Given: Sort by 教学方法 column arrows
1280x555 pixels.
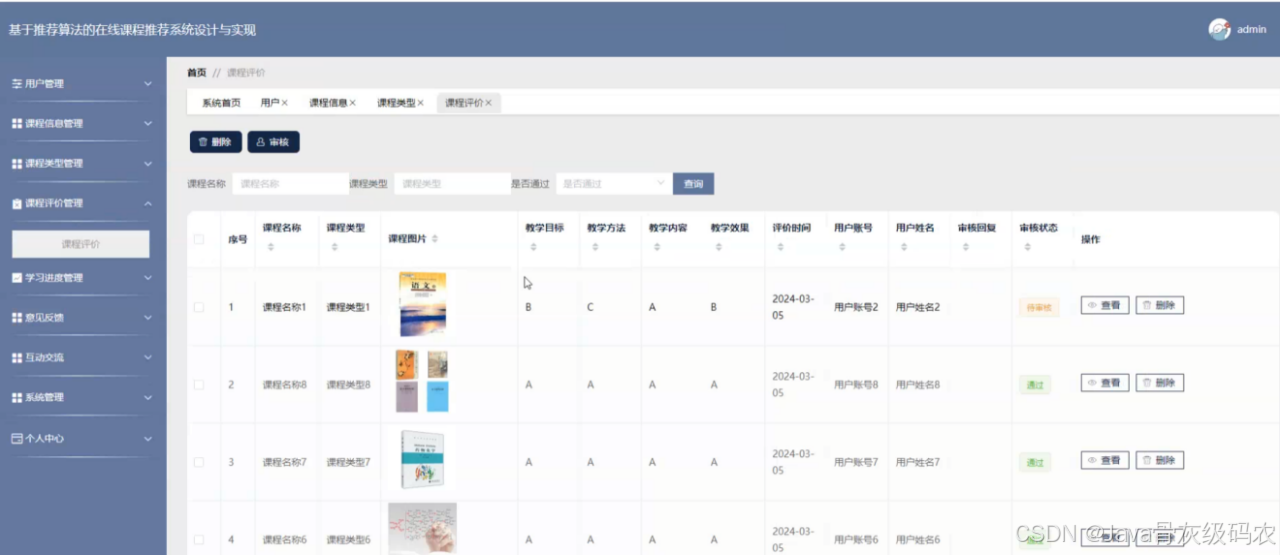Looking at the screenshot, I should (595, 247).
